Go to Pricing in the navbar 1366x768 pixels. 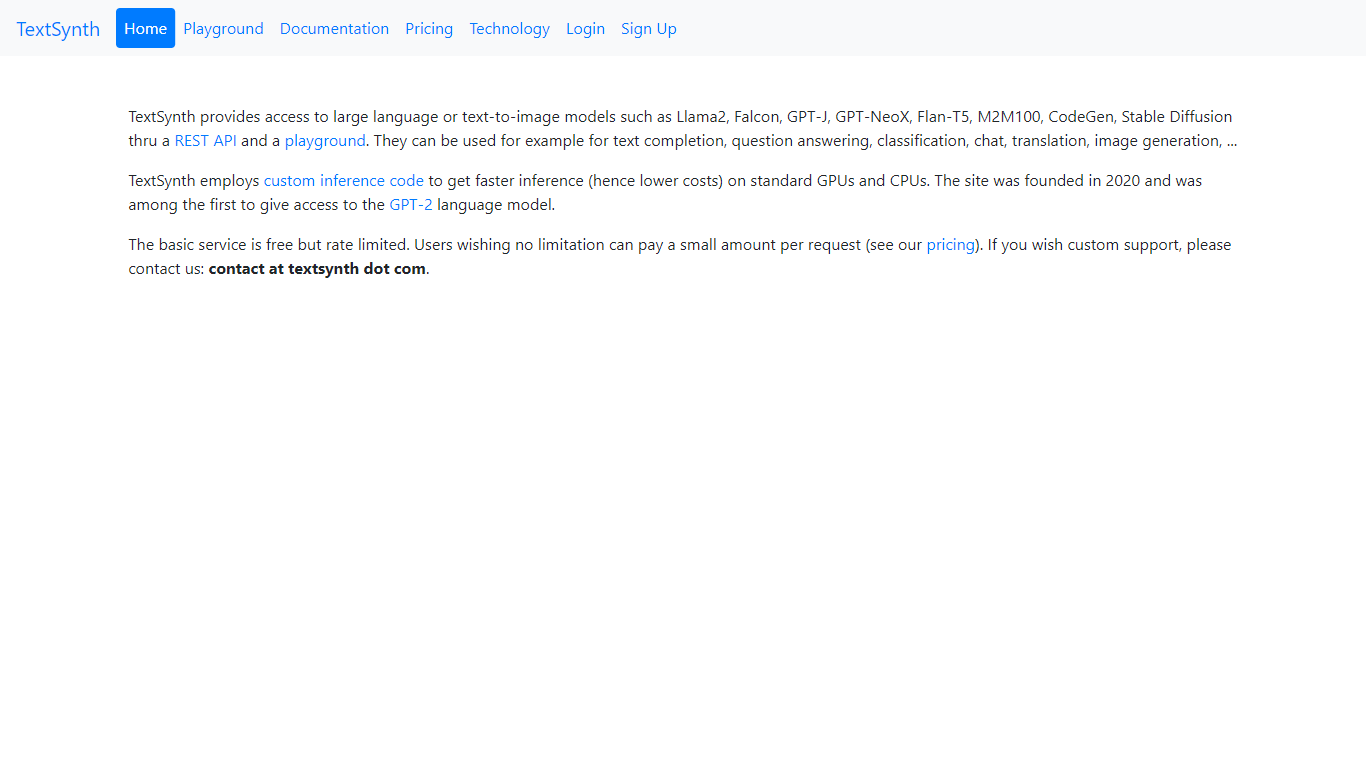429,28
